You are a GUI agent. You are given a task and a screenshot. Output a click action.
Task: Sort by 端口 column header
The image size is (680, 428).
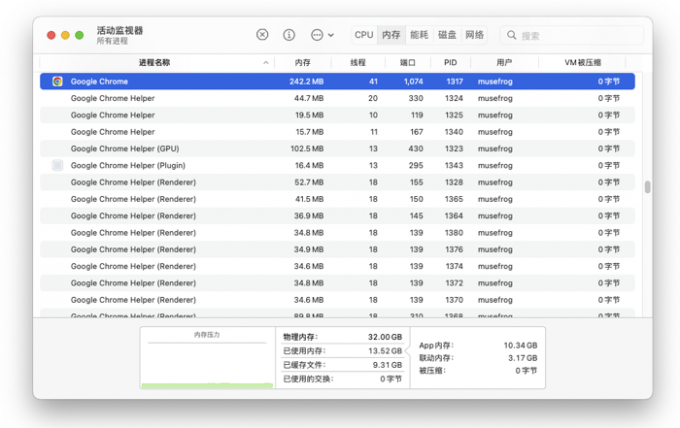[408, 62]
